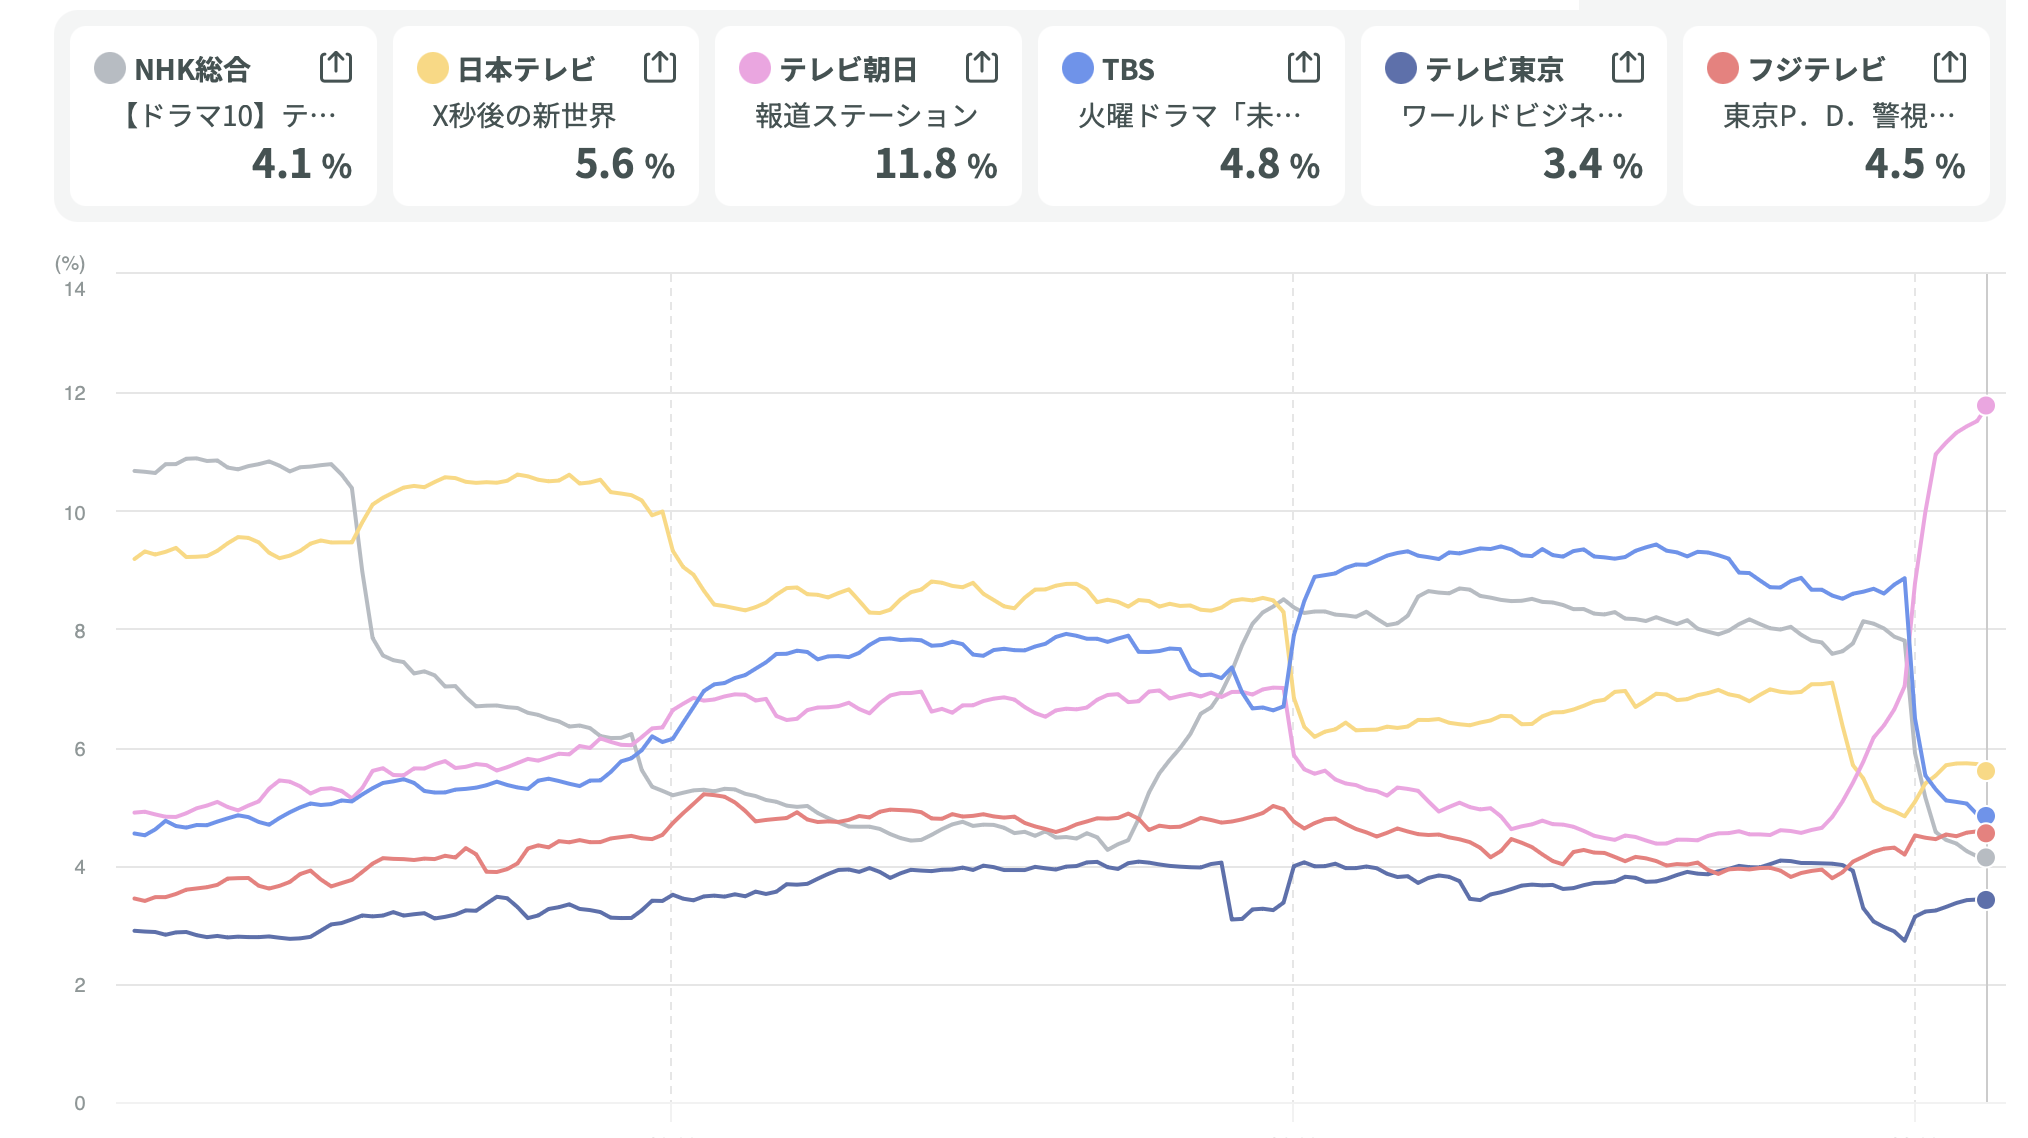Click the pink endpoint marker on the chart
This screenshot has height=1138, width=2028.
(1985, 405)
